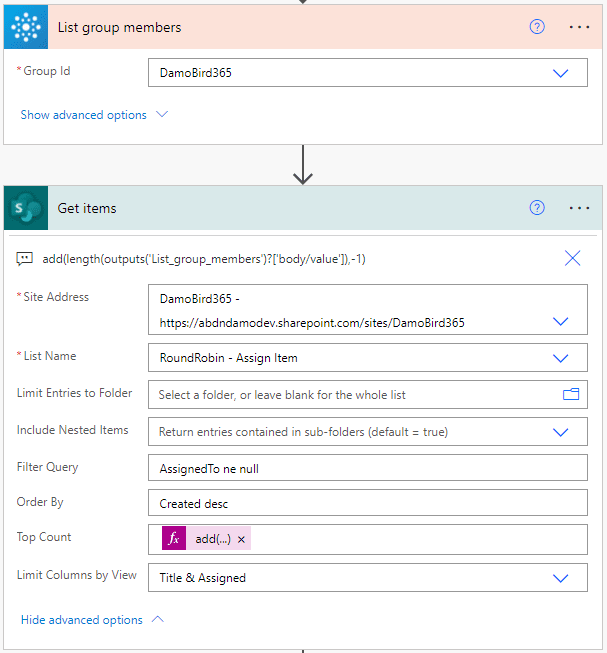The image size is (607, 653).
Task: Expand the Limit Columns by View dropdown
Action: point(560,577)
